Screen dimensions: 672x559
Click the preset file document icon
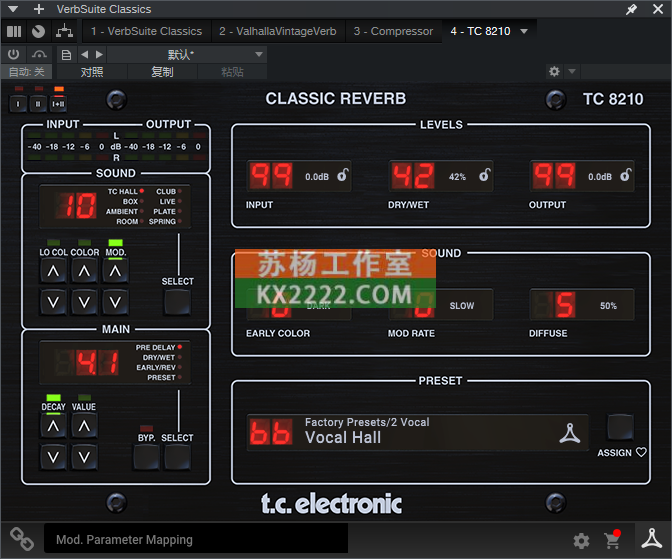pyautogui.click(x=66, y=55)
